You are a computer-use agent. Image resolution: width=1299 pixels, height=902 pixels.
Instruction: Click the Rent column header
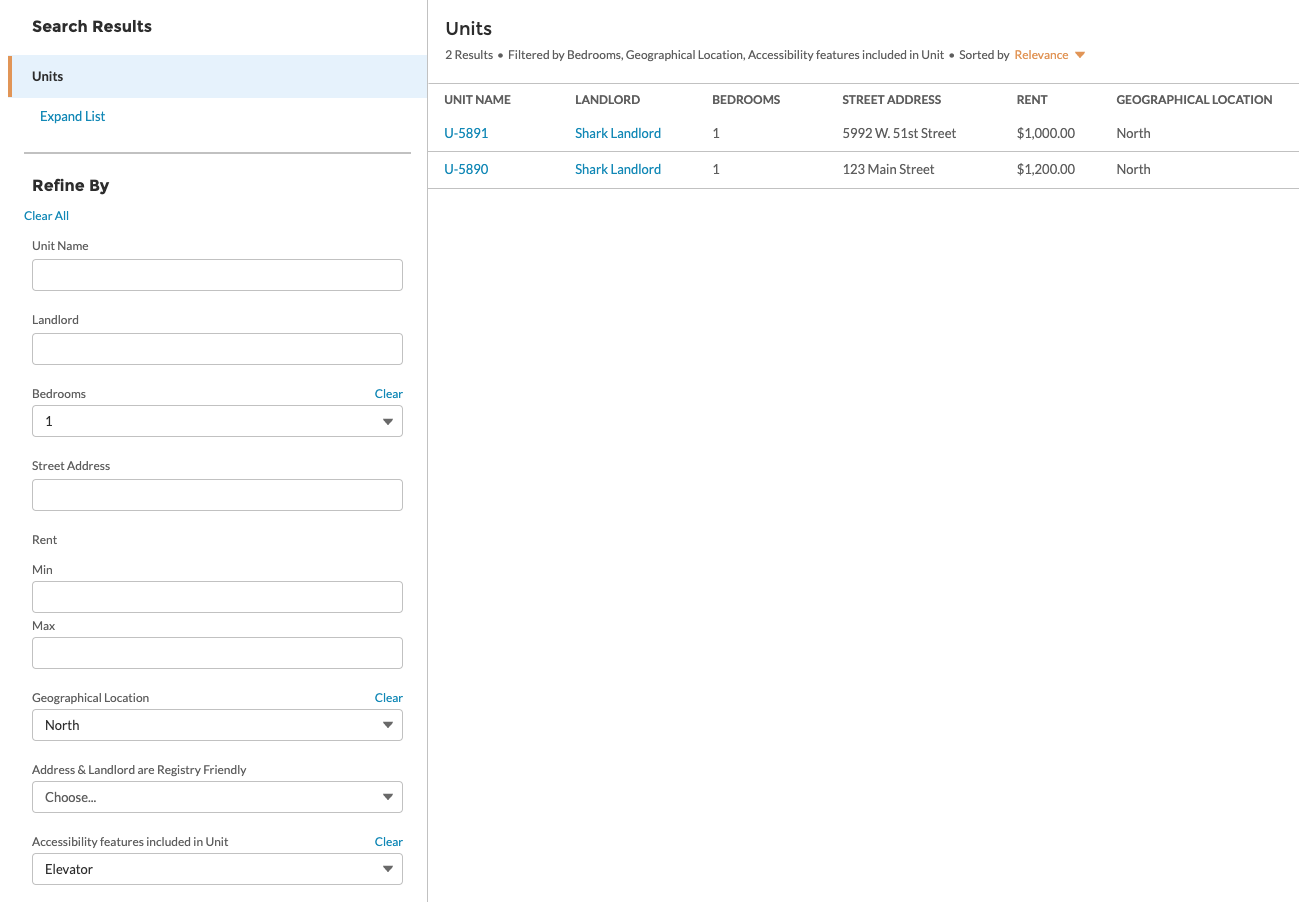point(1032,100)
